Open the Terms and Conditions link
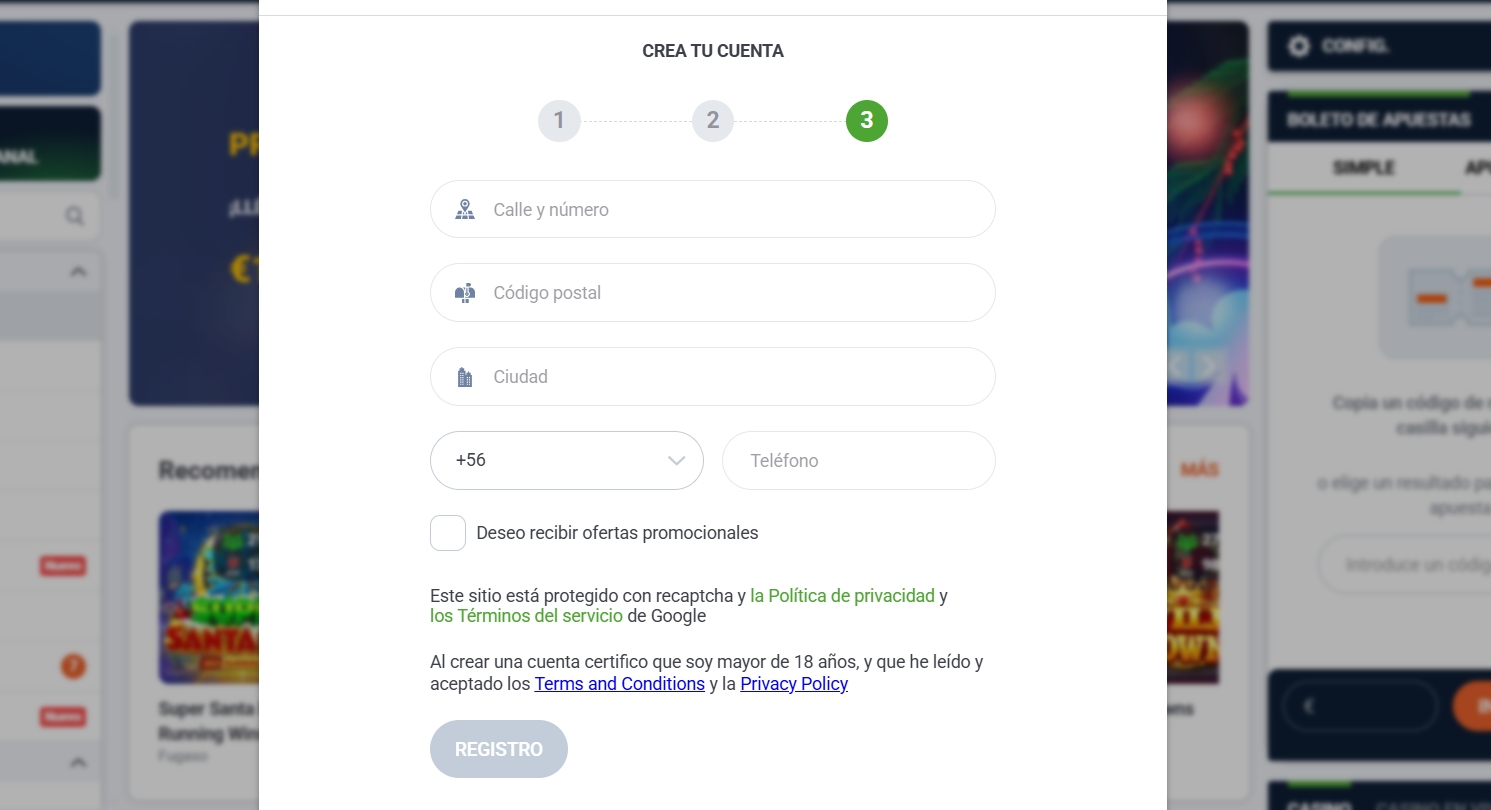The width and height of the screenshot is (1491, 810). 619,684
